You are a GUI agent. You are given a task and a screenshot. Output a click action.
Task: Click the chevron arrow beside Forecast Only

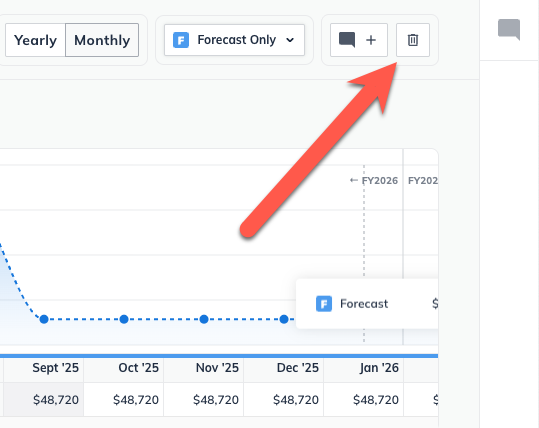[290, 40]
